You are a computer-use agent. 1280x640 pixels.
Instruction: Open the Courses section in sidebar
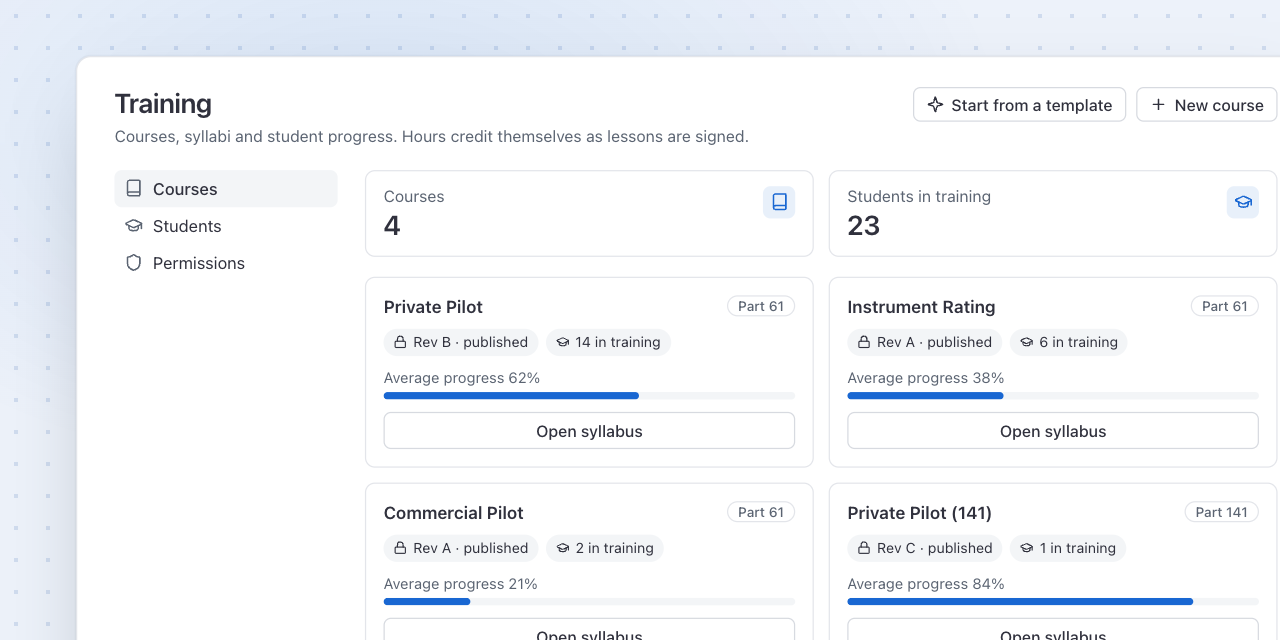tap(226, 189)
